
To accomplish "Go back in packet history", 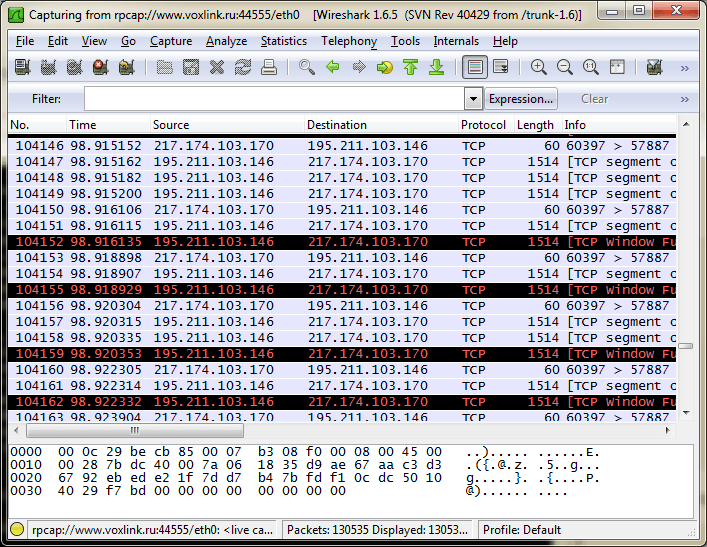I will tap(333, 67).
